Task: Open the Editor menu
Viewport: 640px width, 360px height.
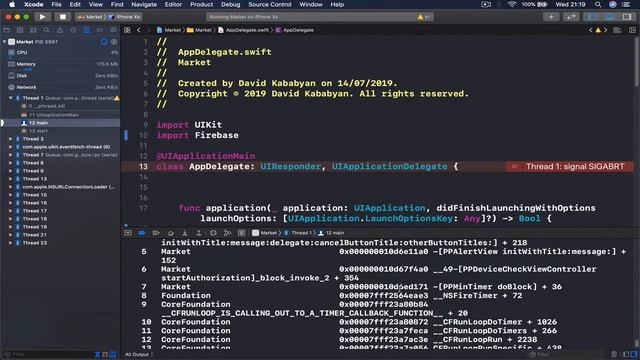Action: coord(173,4)
